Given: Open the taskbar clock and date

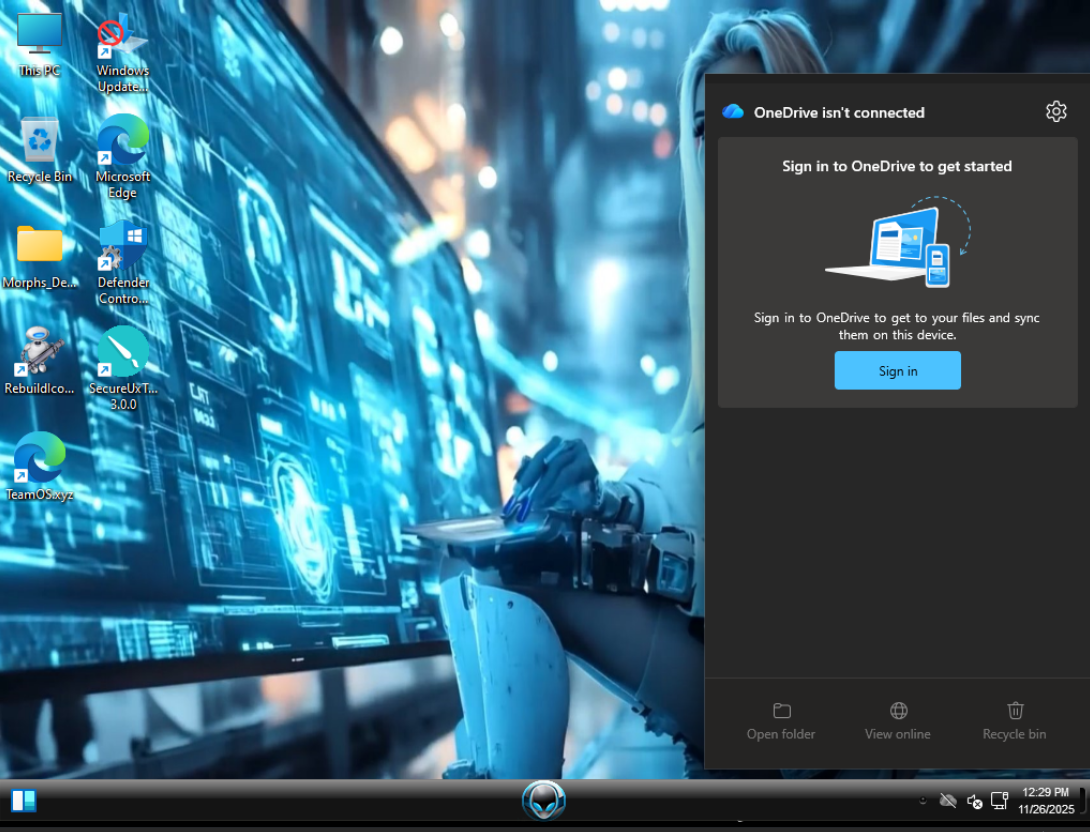Looking at the screenshot, I should pos(1045,800).
